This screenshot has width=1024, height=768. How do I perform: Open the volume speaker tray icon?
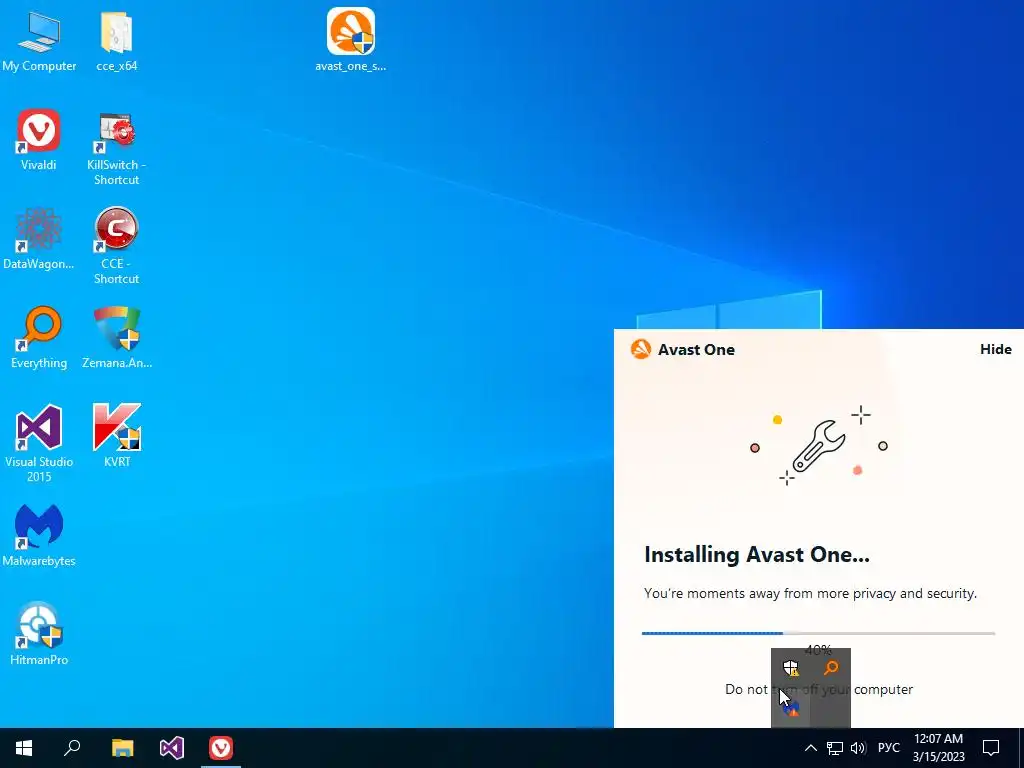858,748
